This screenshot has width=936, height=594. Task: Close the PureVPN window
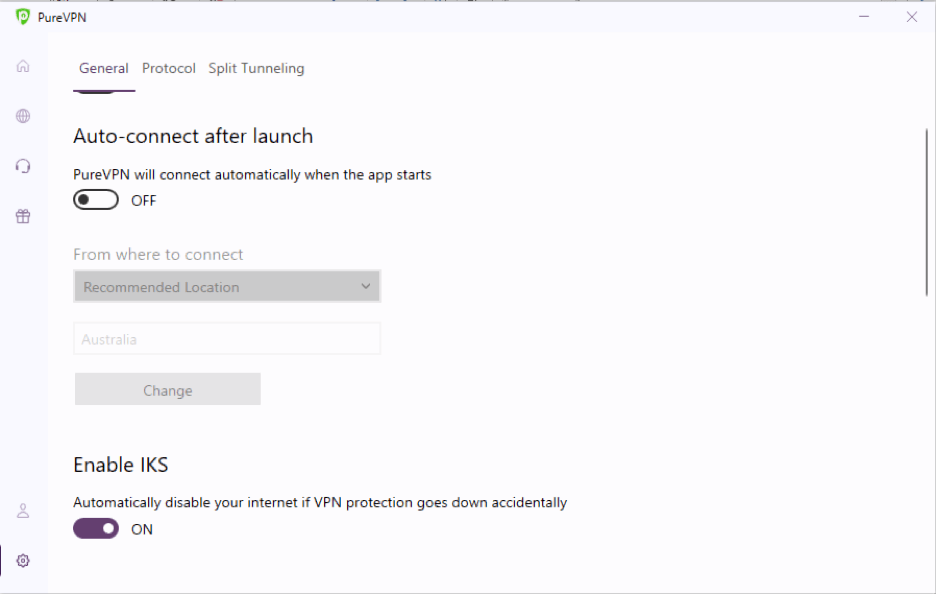[x=912, y=17]
